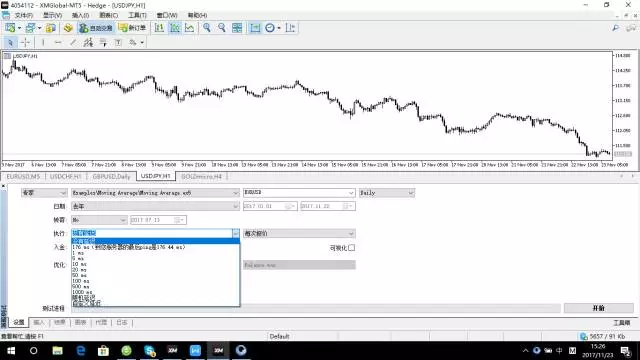Open the 工具(T) tools menu
Viewport: 640px width, 360px height.
coord(137,15)
